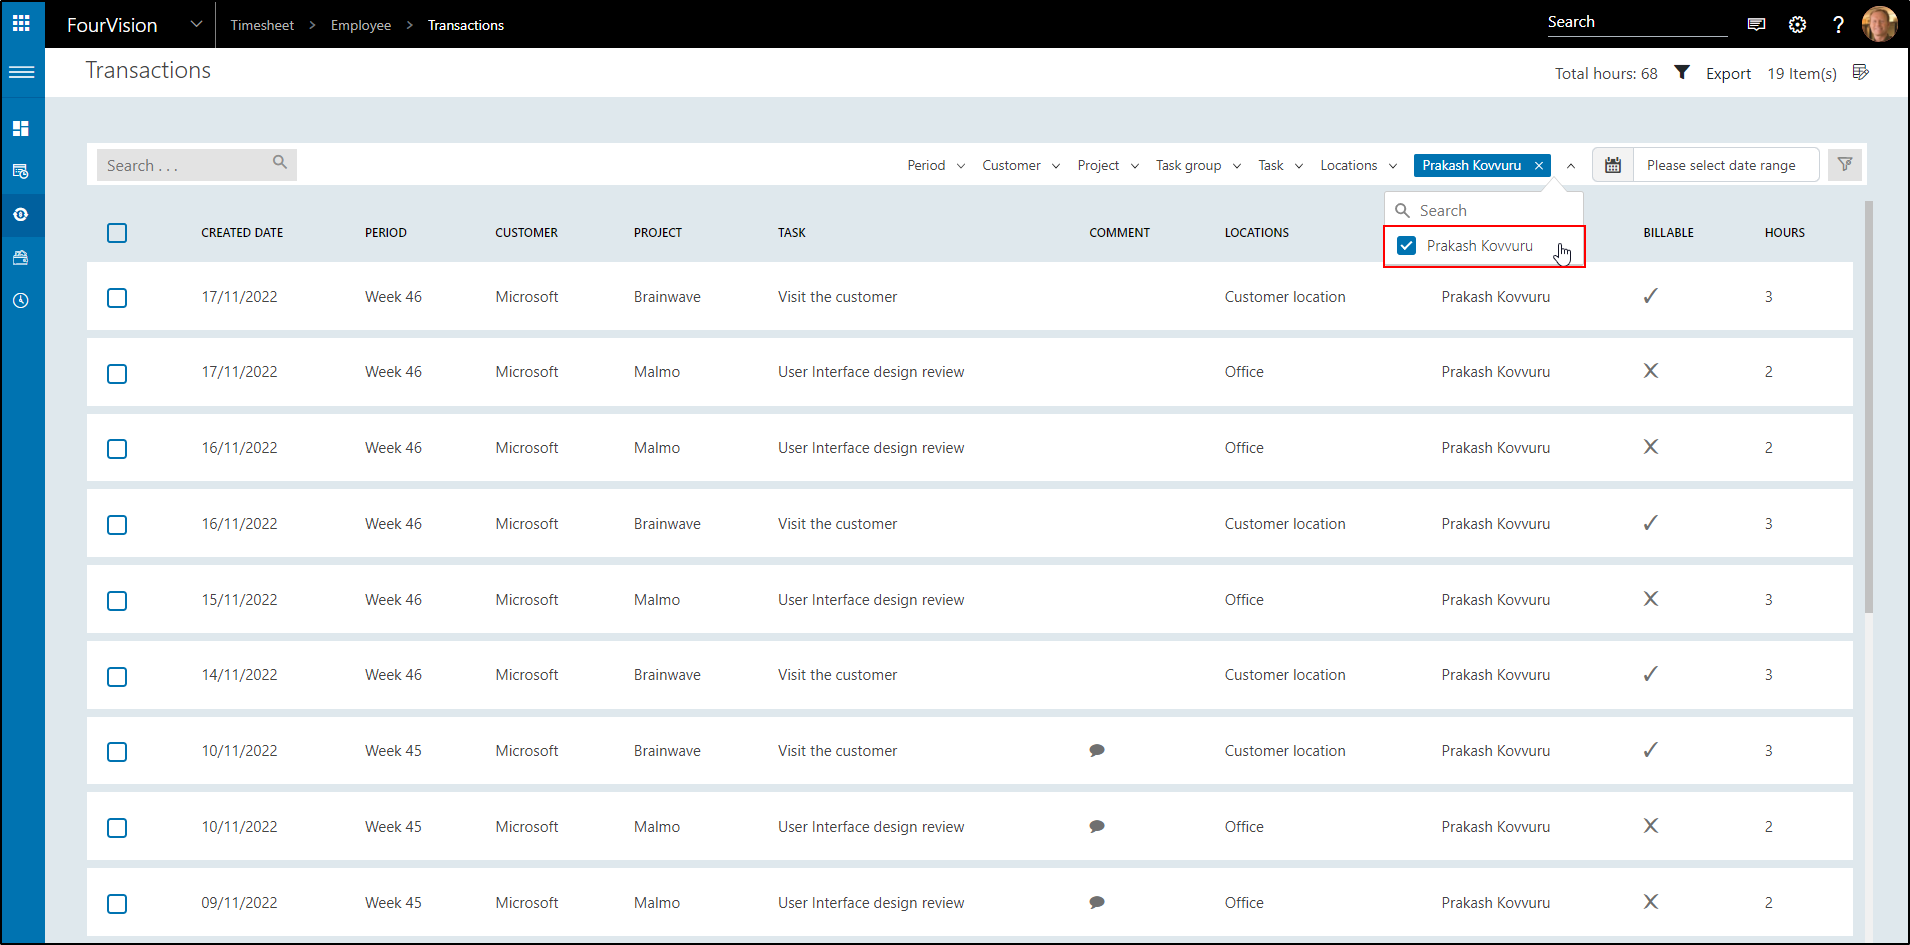Click the Transactions breadcrumb
1910x945 pixels.
466,25
